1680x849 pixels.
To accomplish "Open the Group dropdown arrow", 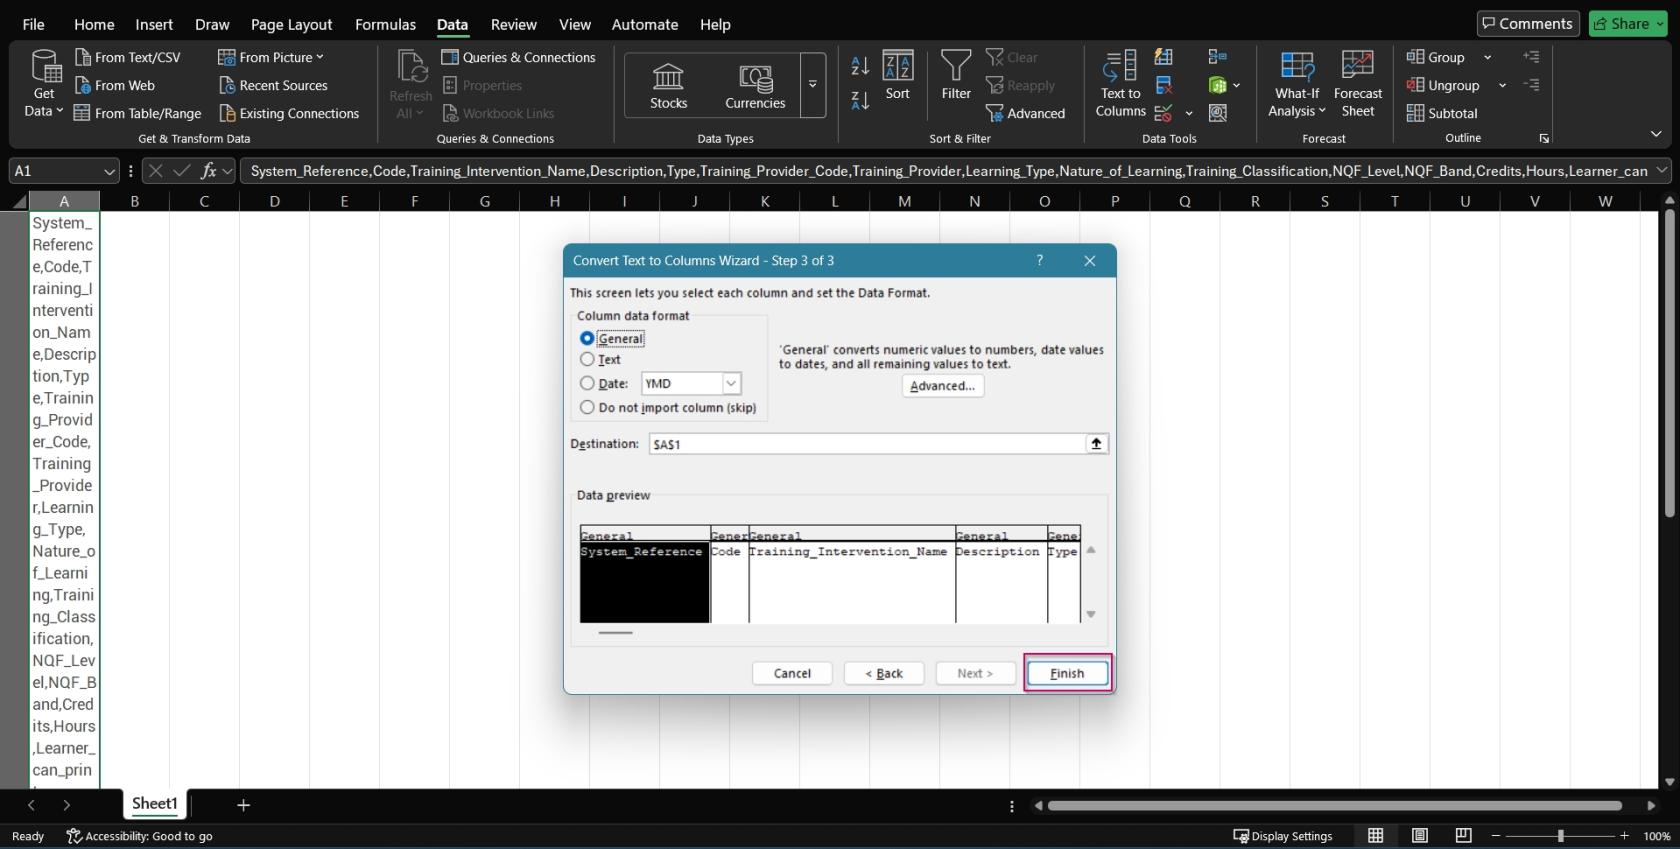I will [1487, 57].
